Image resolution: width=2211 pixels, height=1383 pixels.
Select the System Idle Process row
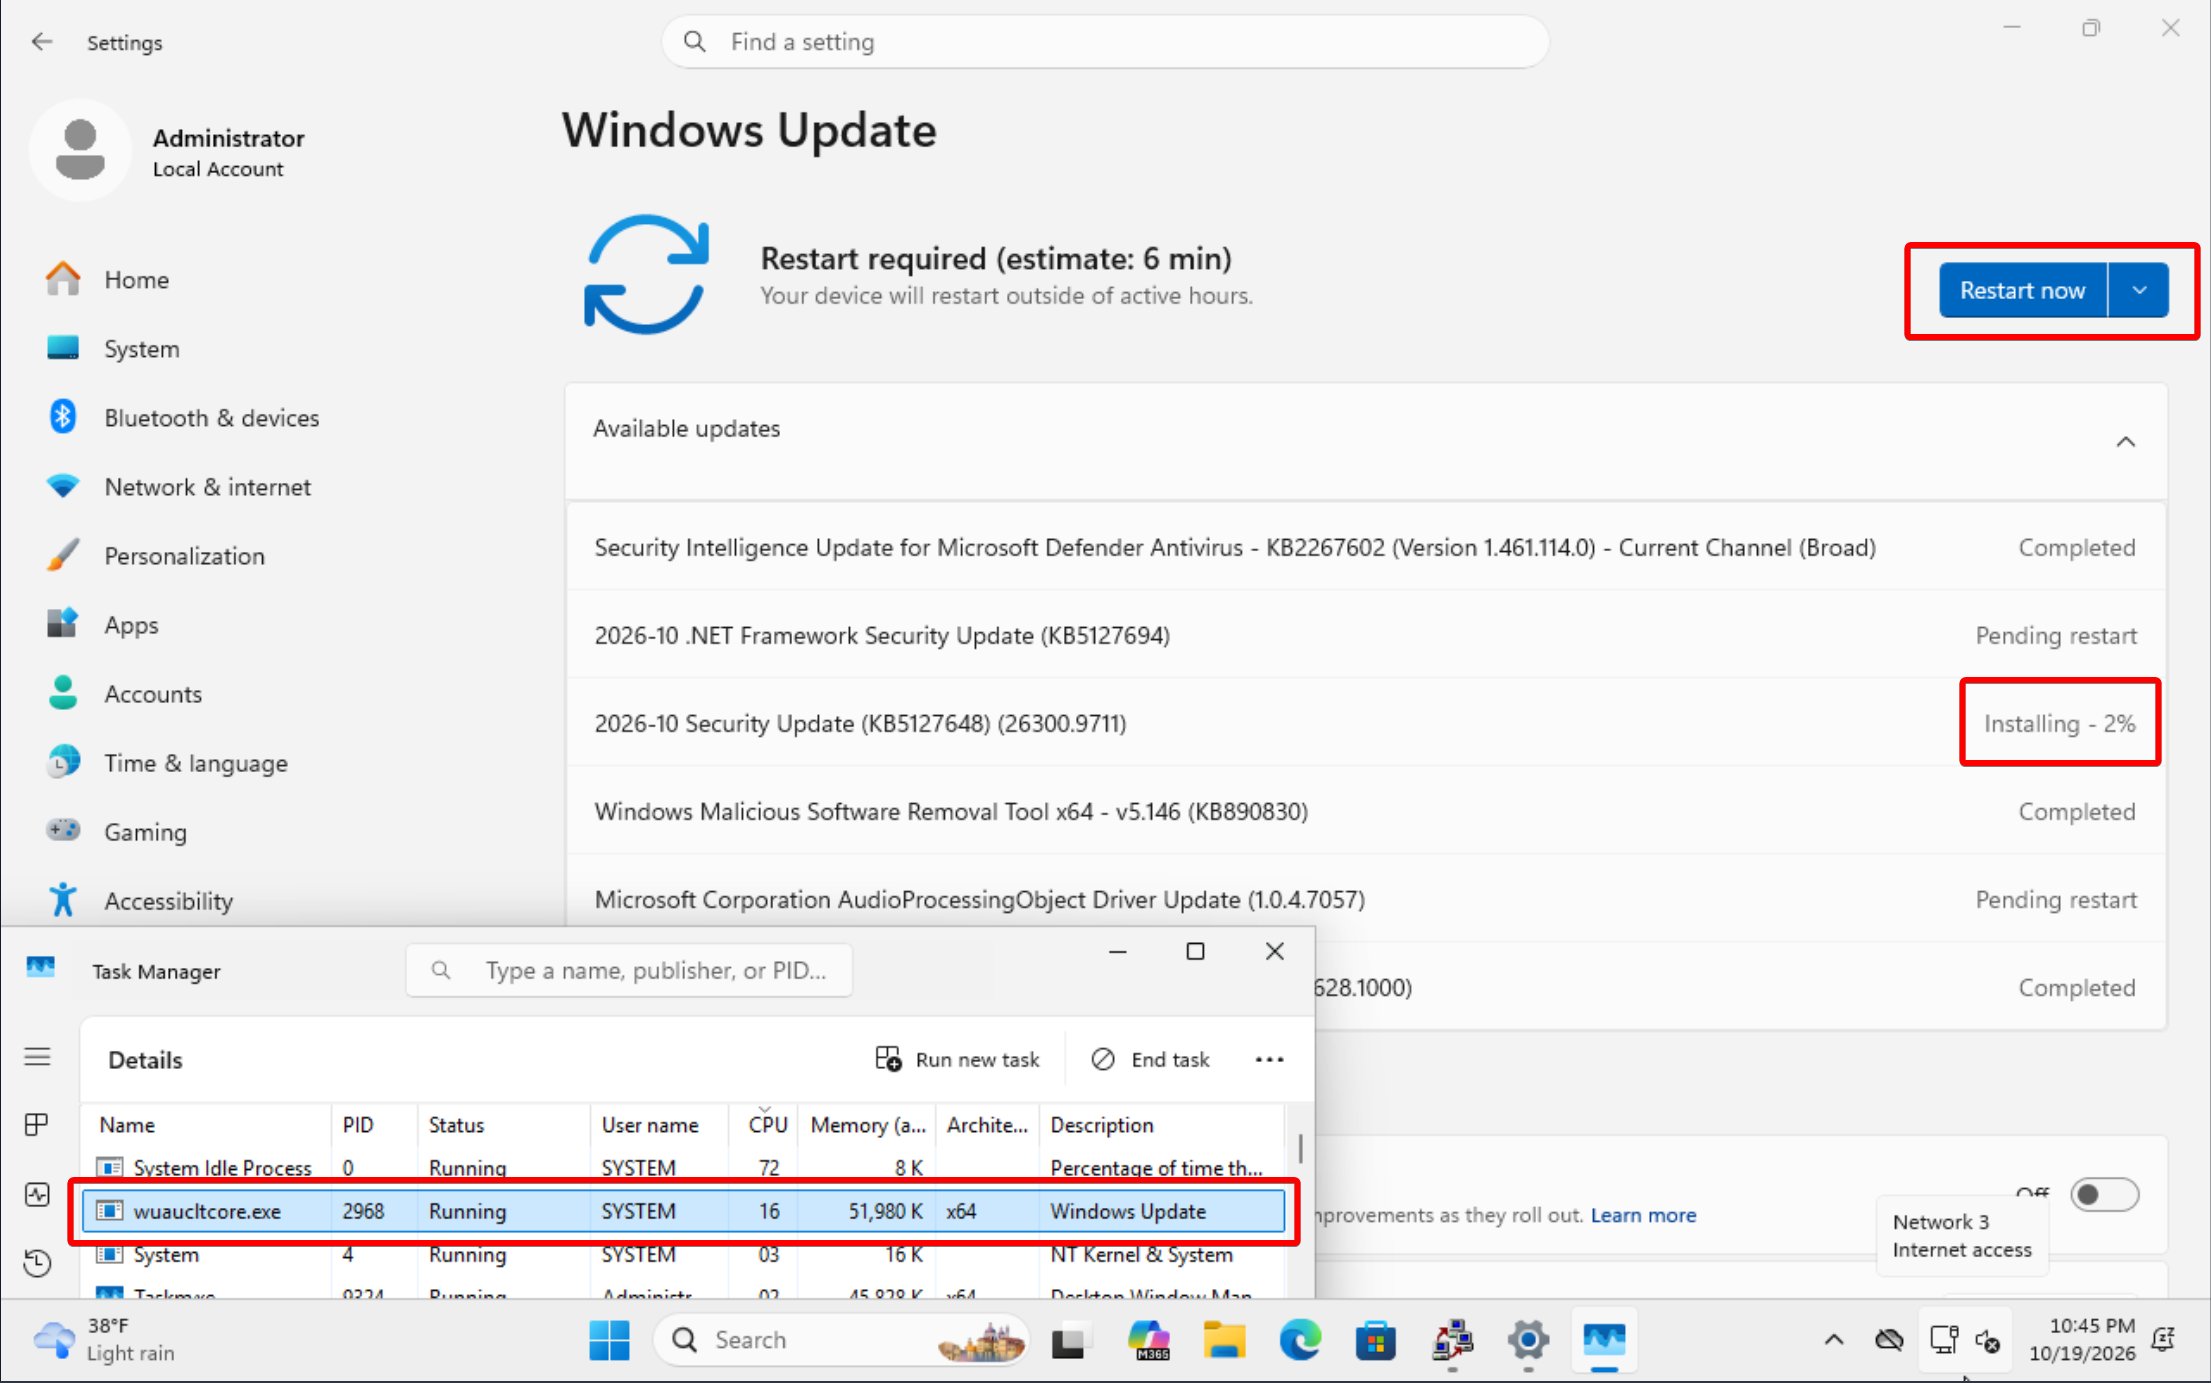(x=684, y=1167)
